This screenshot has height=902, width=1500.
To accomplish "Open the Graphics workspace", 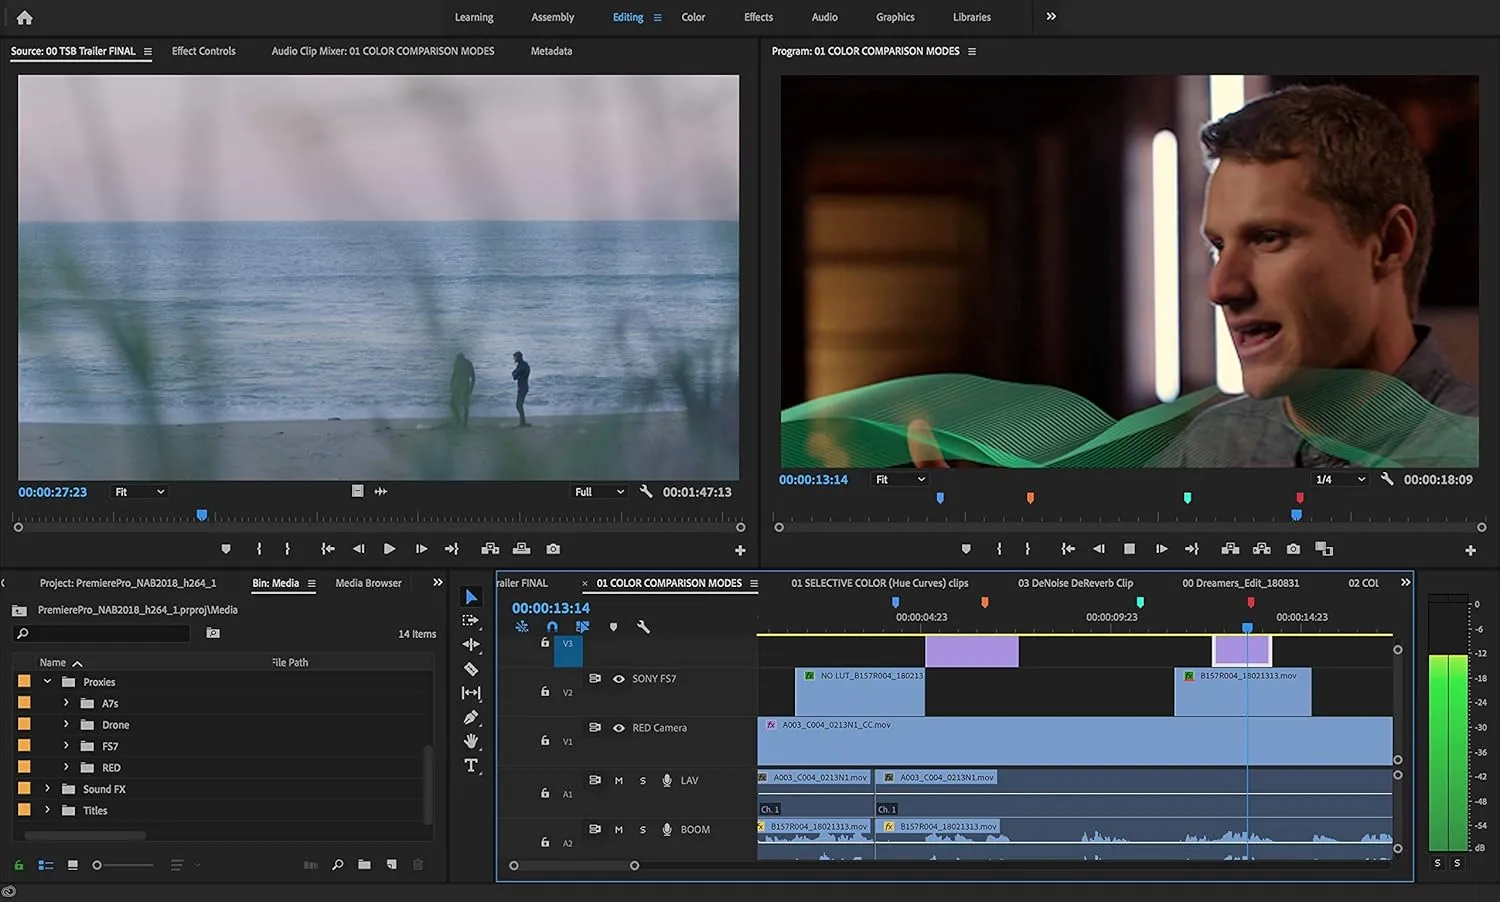I will pyautogui.click(x=894, y=17).
